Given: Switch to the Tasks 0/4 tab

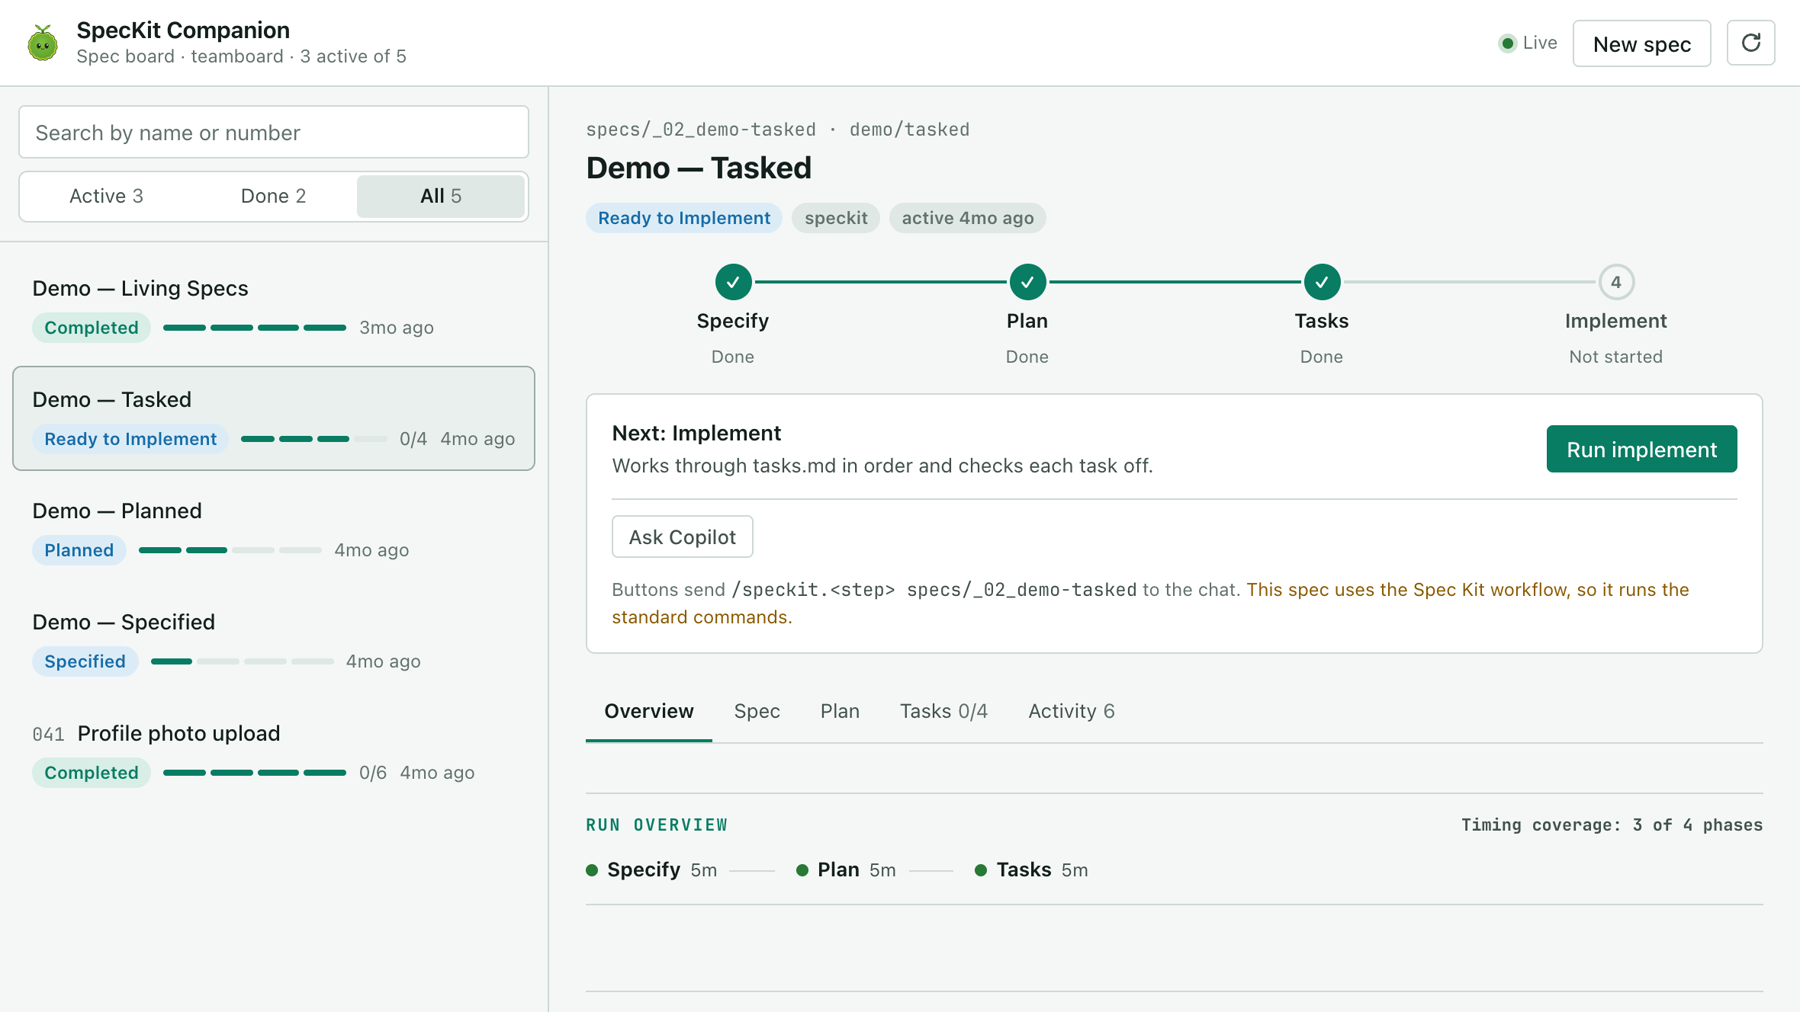Looking at the screenshot, I should (943, 711).
